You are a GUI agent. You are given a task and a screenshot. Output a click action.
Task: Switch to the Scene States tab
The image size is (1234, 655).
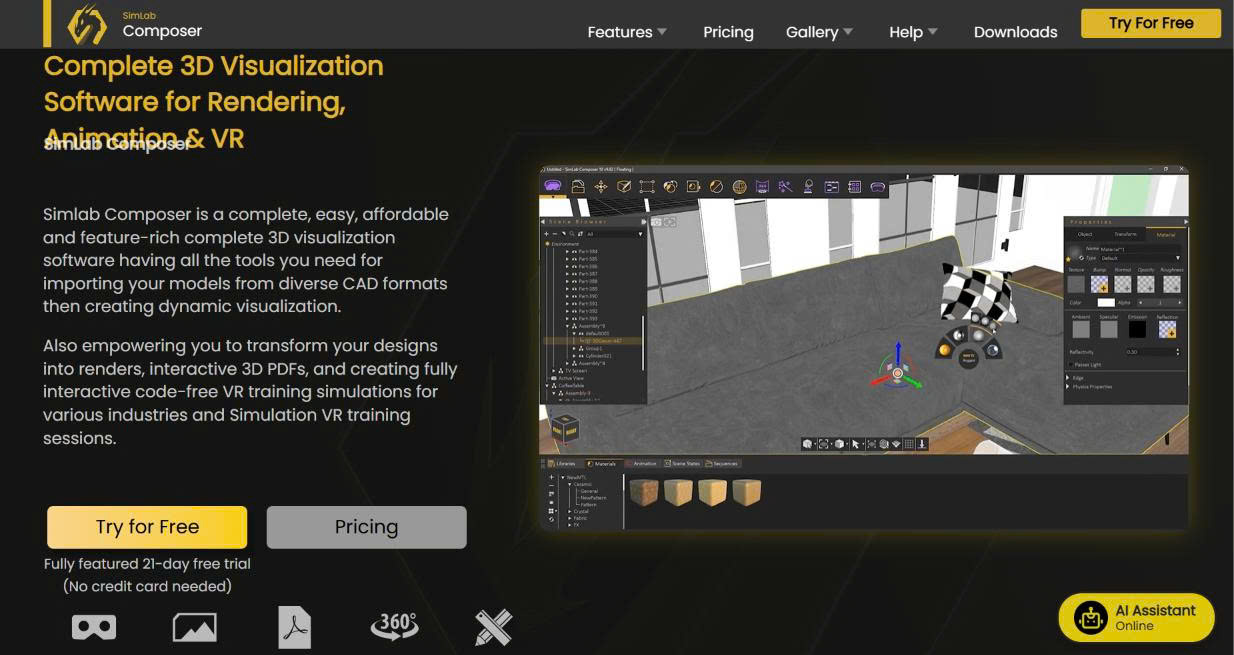[681, 463]
